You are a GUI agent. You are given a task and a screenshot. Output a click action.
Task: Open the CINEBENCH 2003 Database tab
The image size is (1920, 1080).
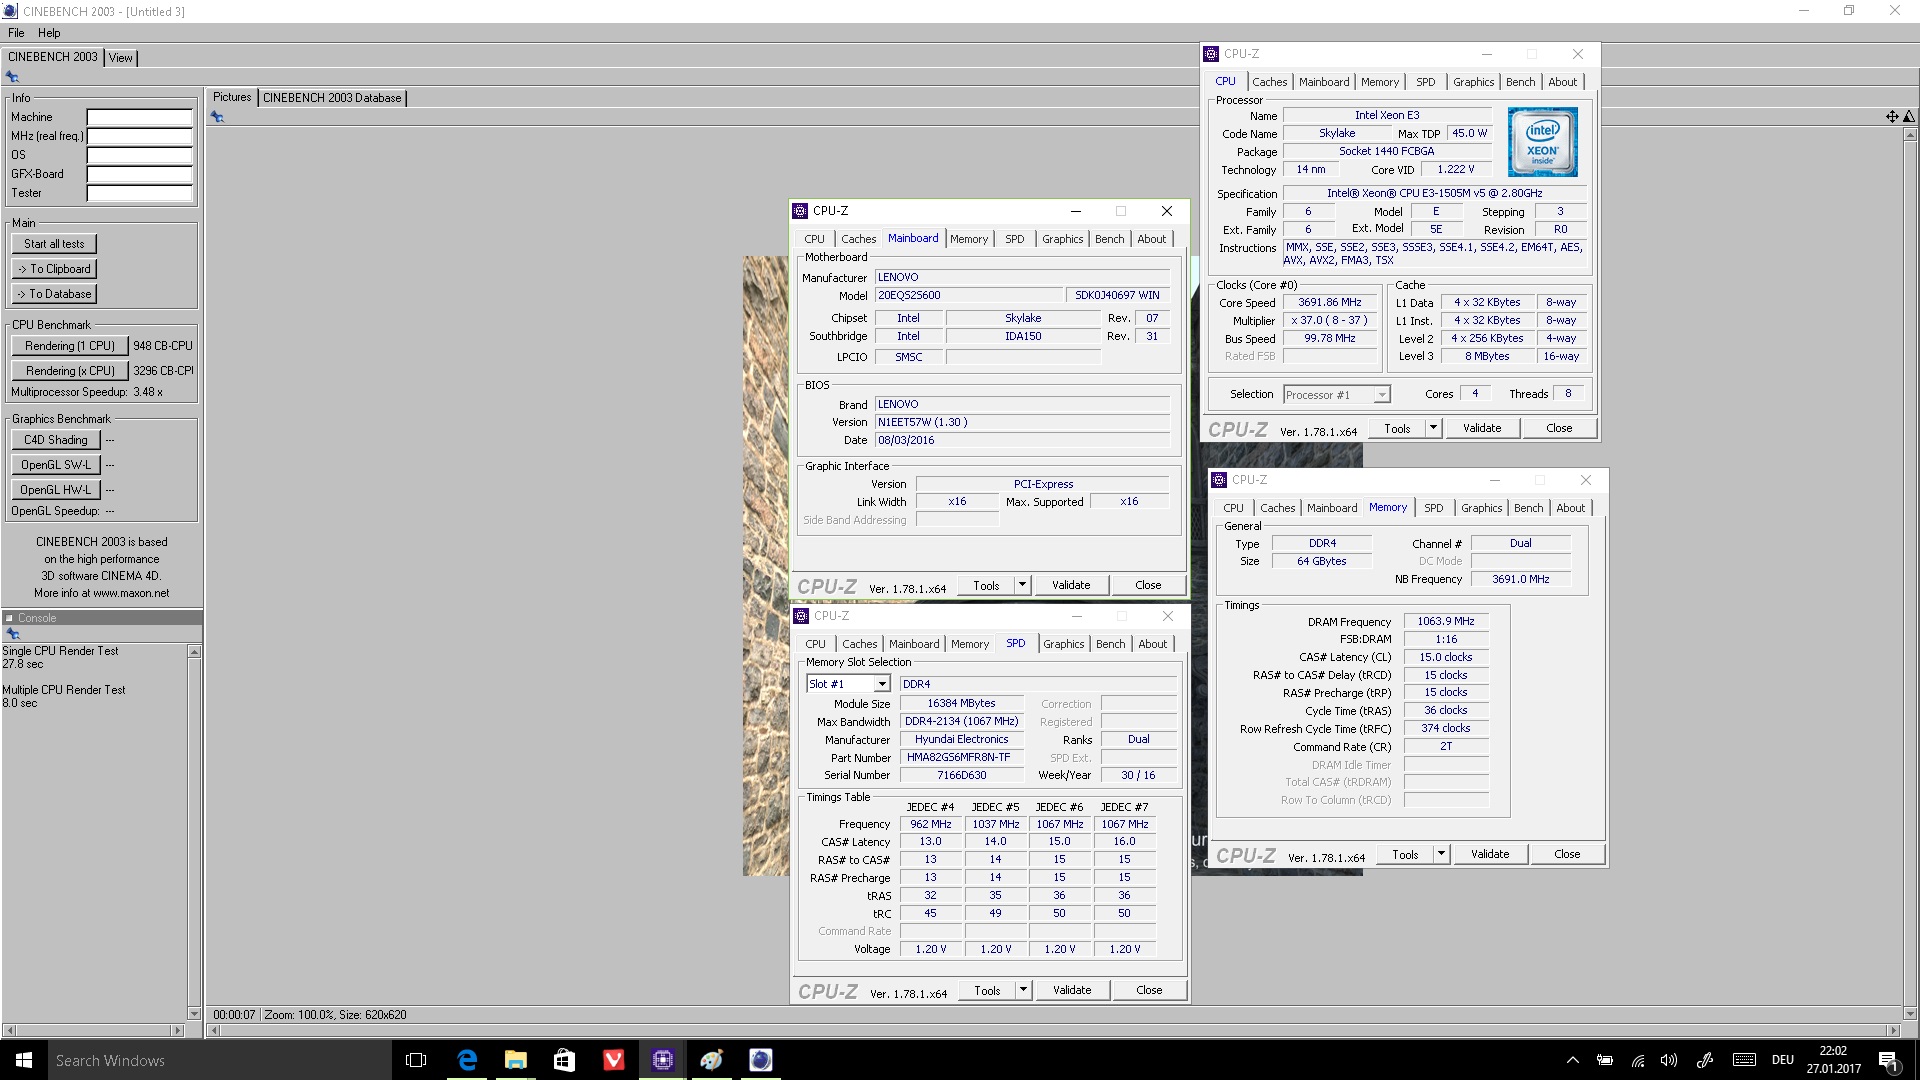point(332,98)
